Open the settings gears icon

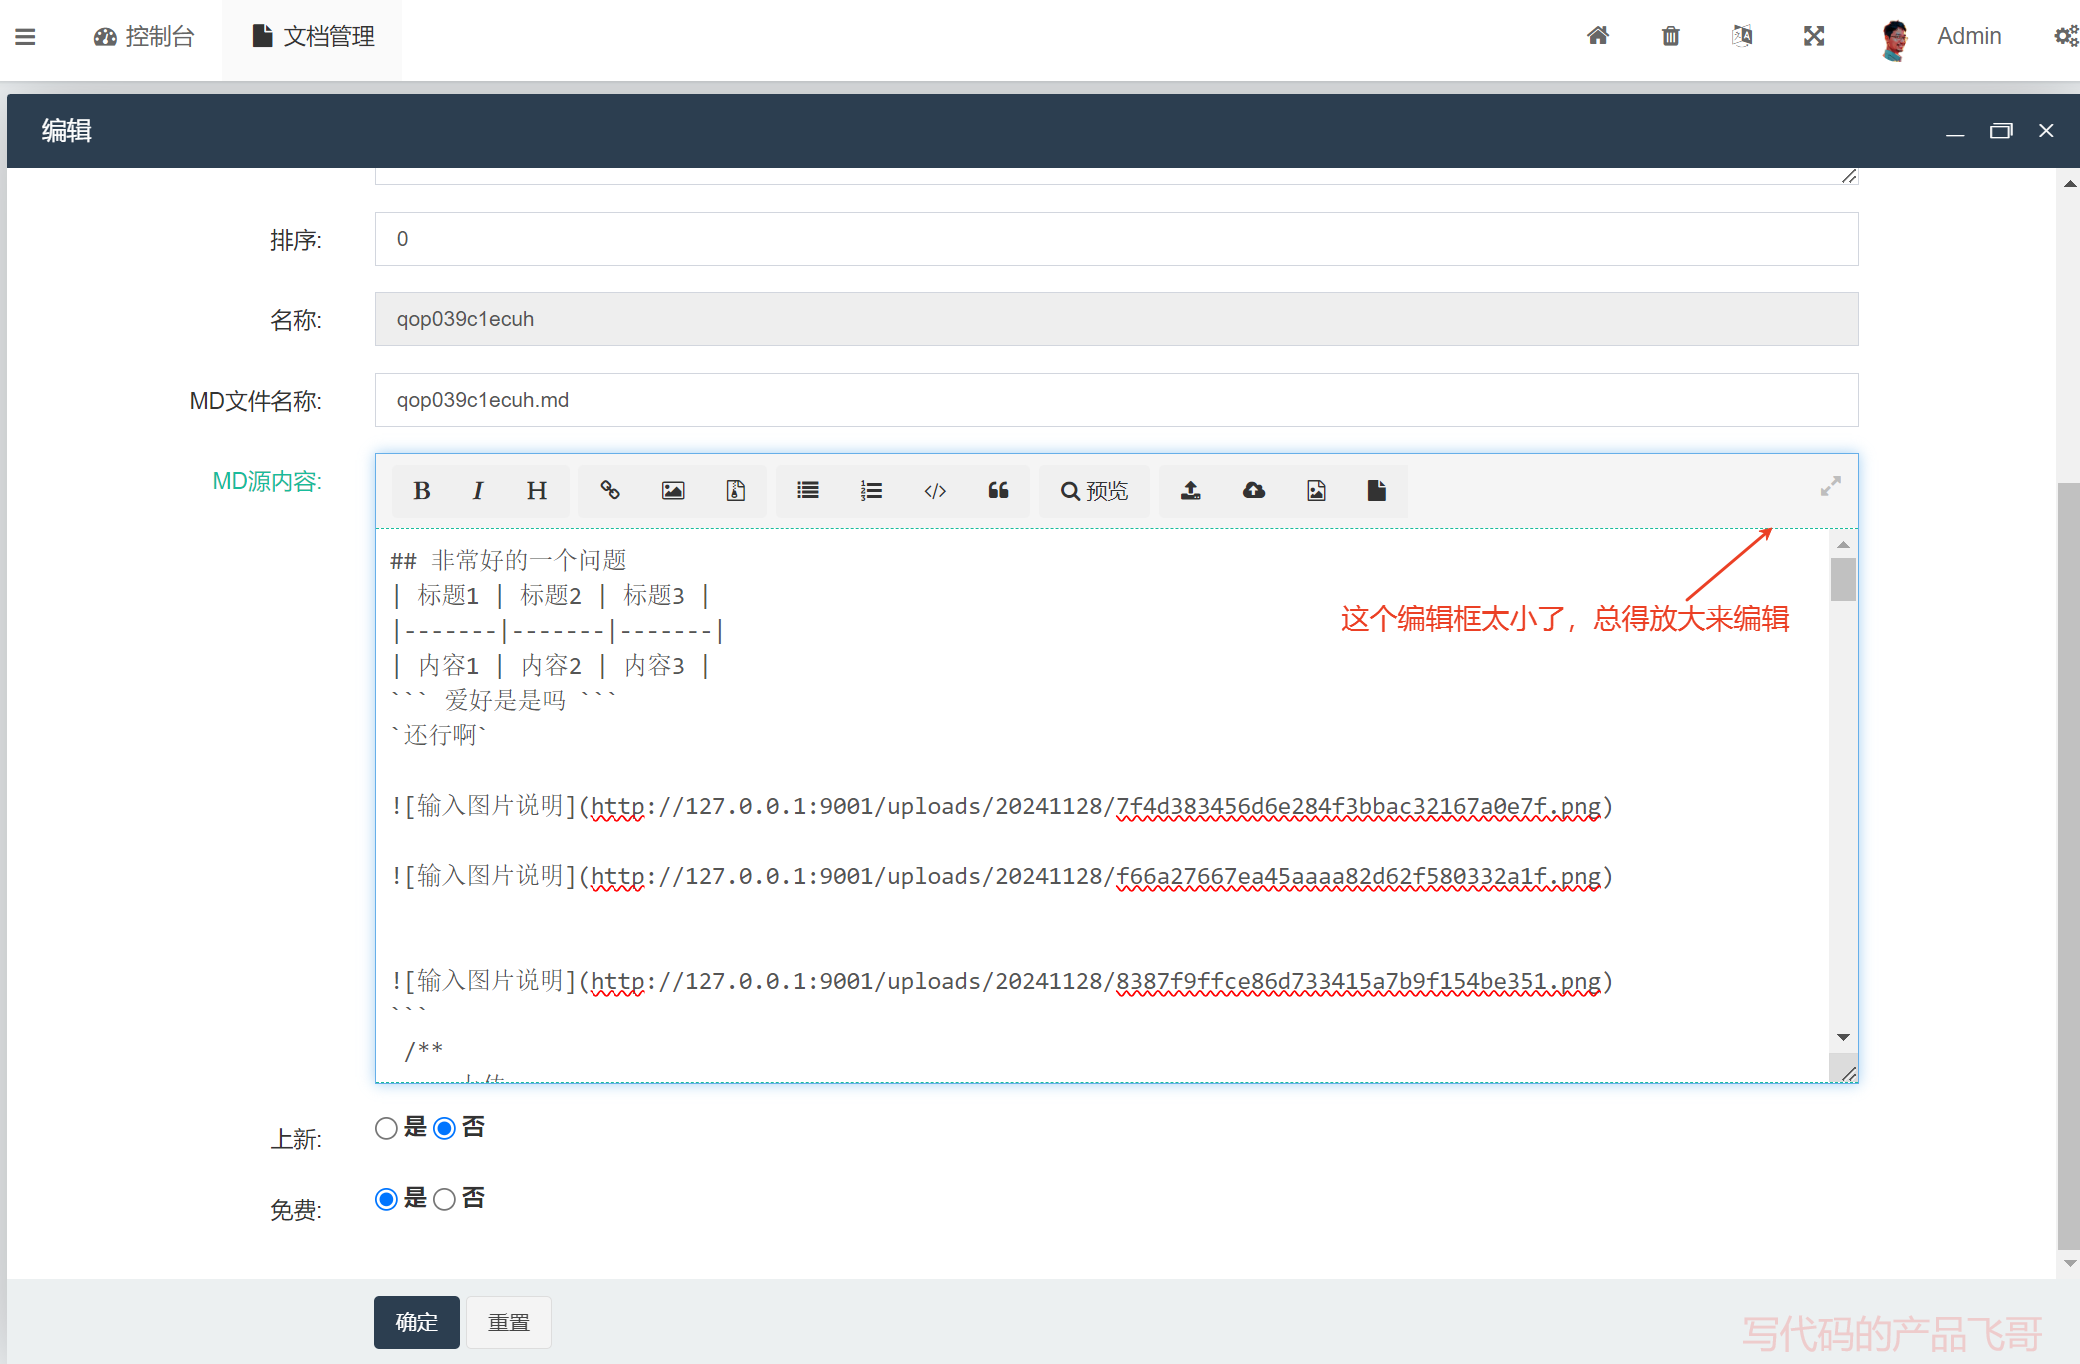(x=2067, y=36)
